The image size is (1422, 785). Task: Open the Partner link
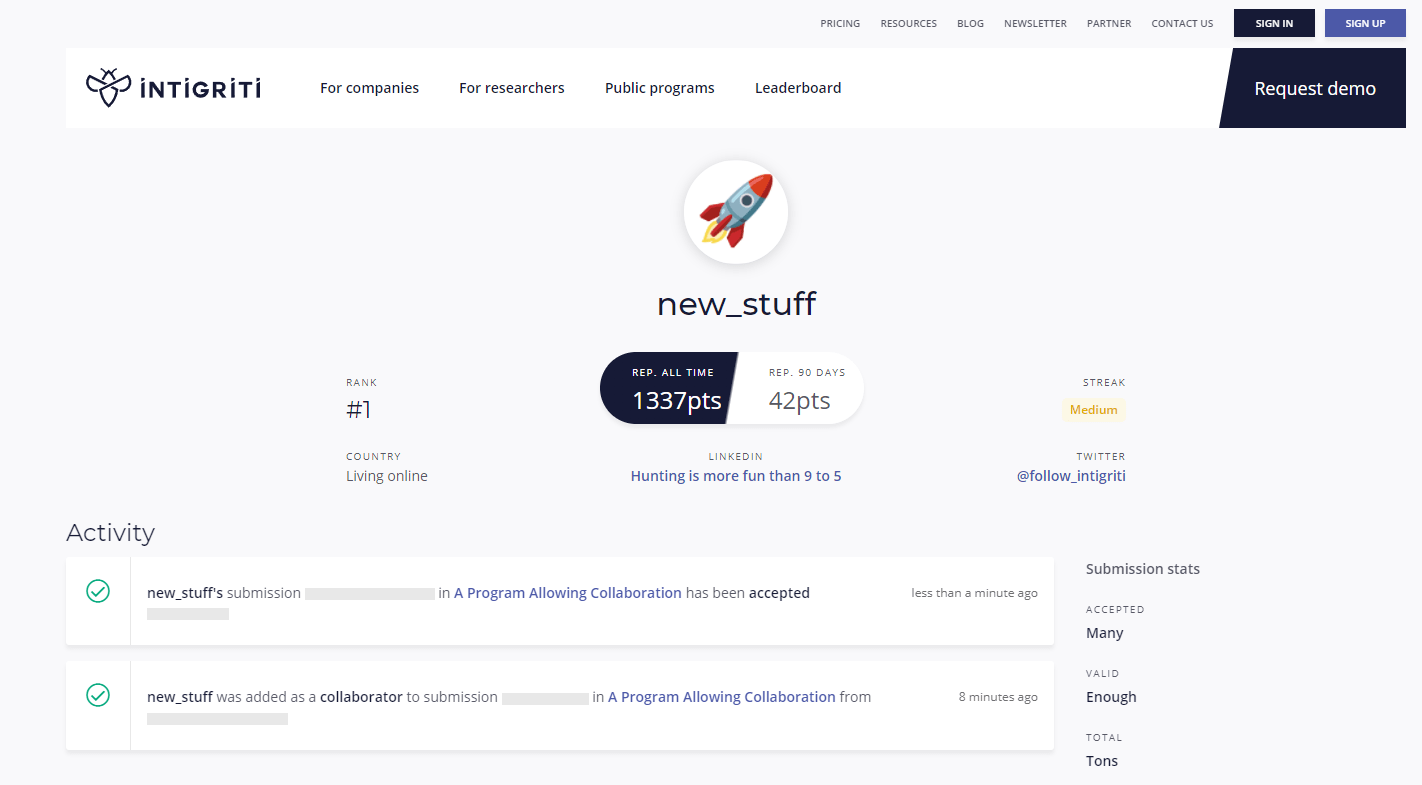(1109, 23)
